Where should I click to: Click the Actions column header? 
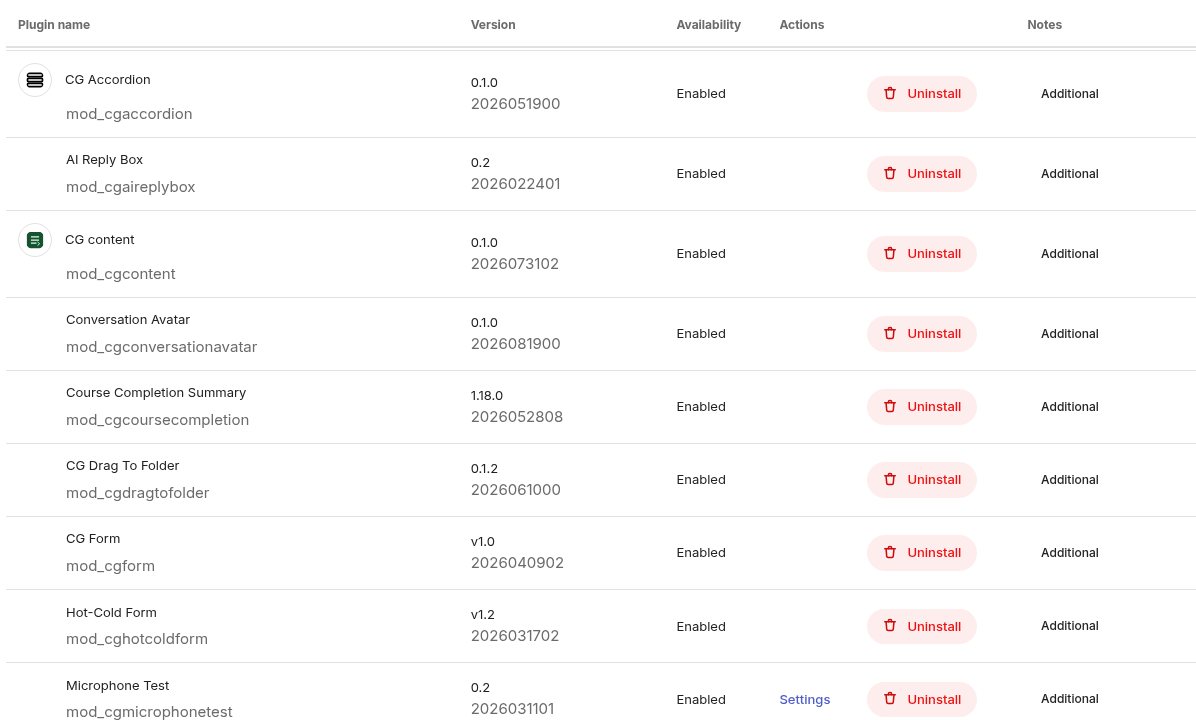[802, 24]
